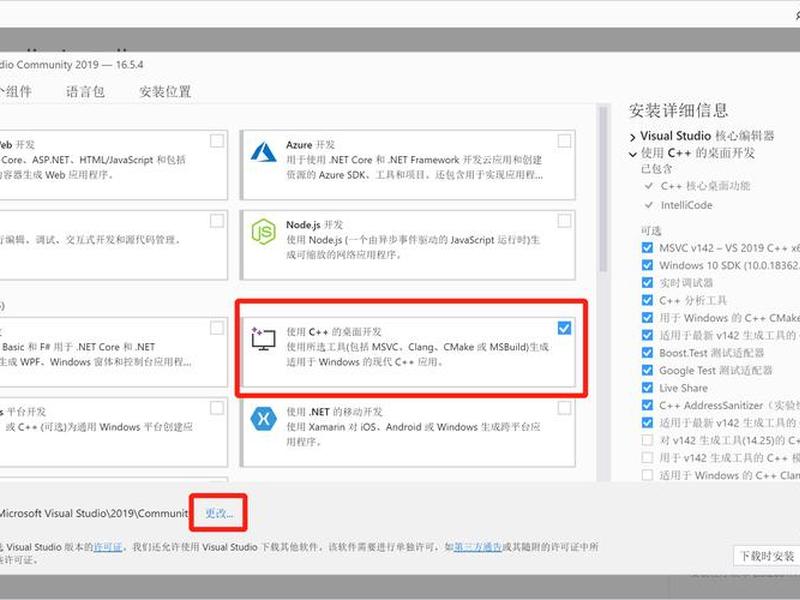Uncheck the MSVC v142 optional component
The width and height of the screenshot is (800, 600).
click(x=647, y=248)
